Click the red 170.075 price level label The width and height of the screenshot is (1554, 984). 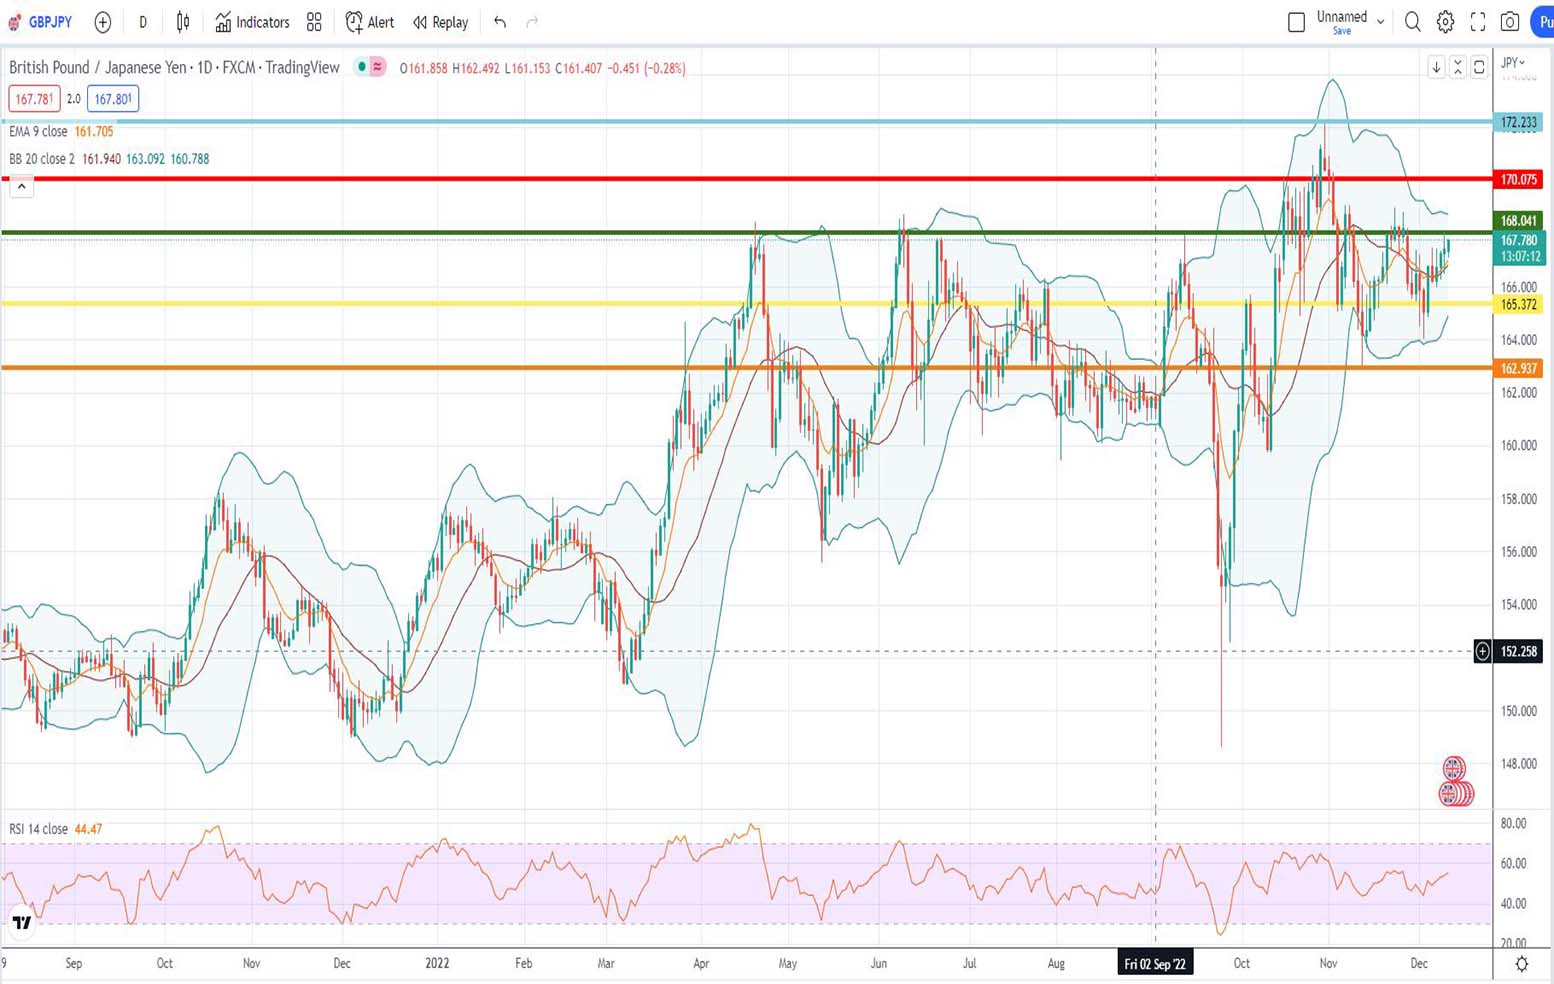tap(1518, 180)
